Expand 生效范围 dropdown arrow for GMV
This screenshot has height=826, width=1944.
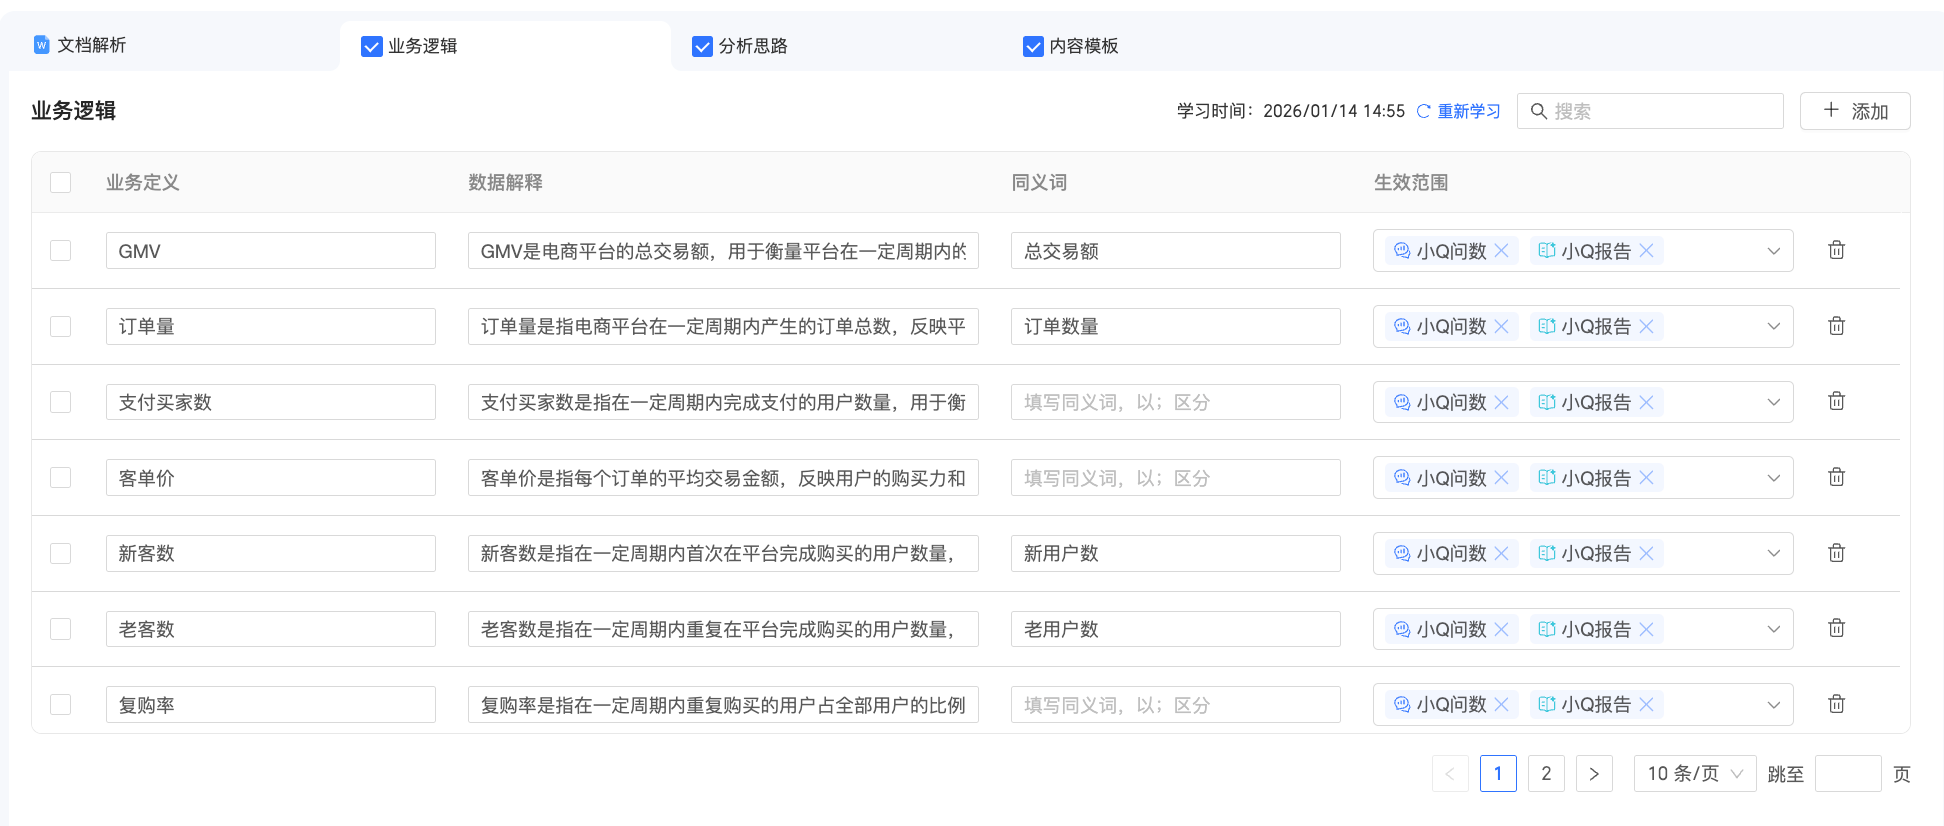1773,251
